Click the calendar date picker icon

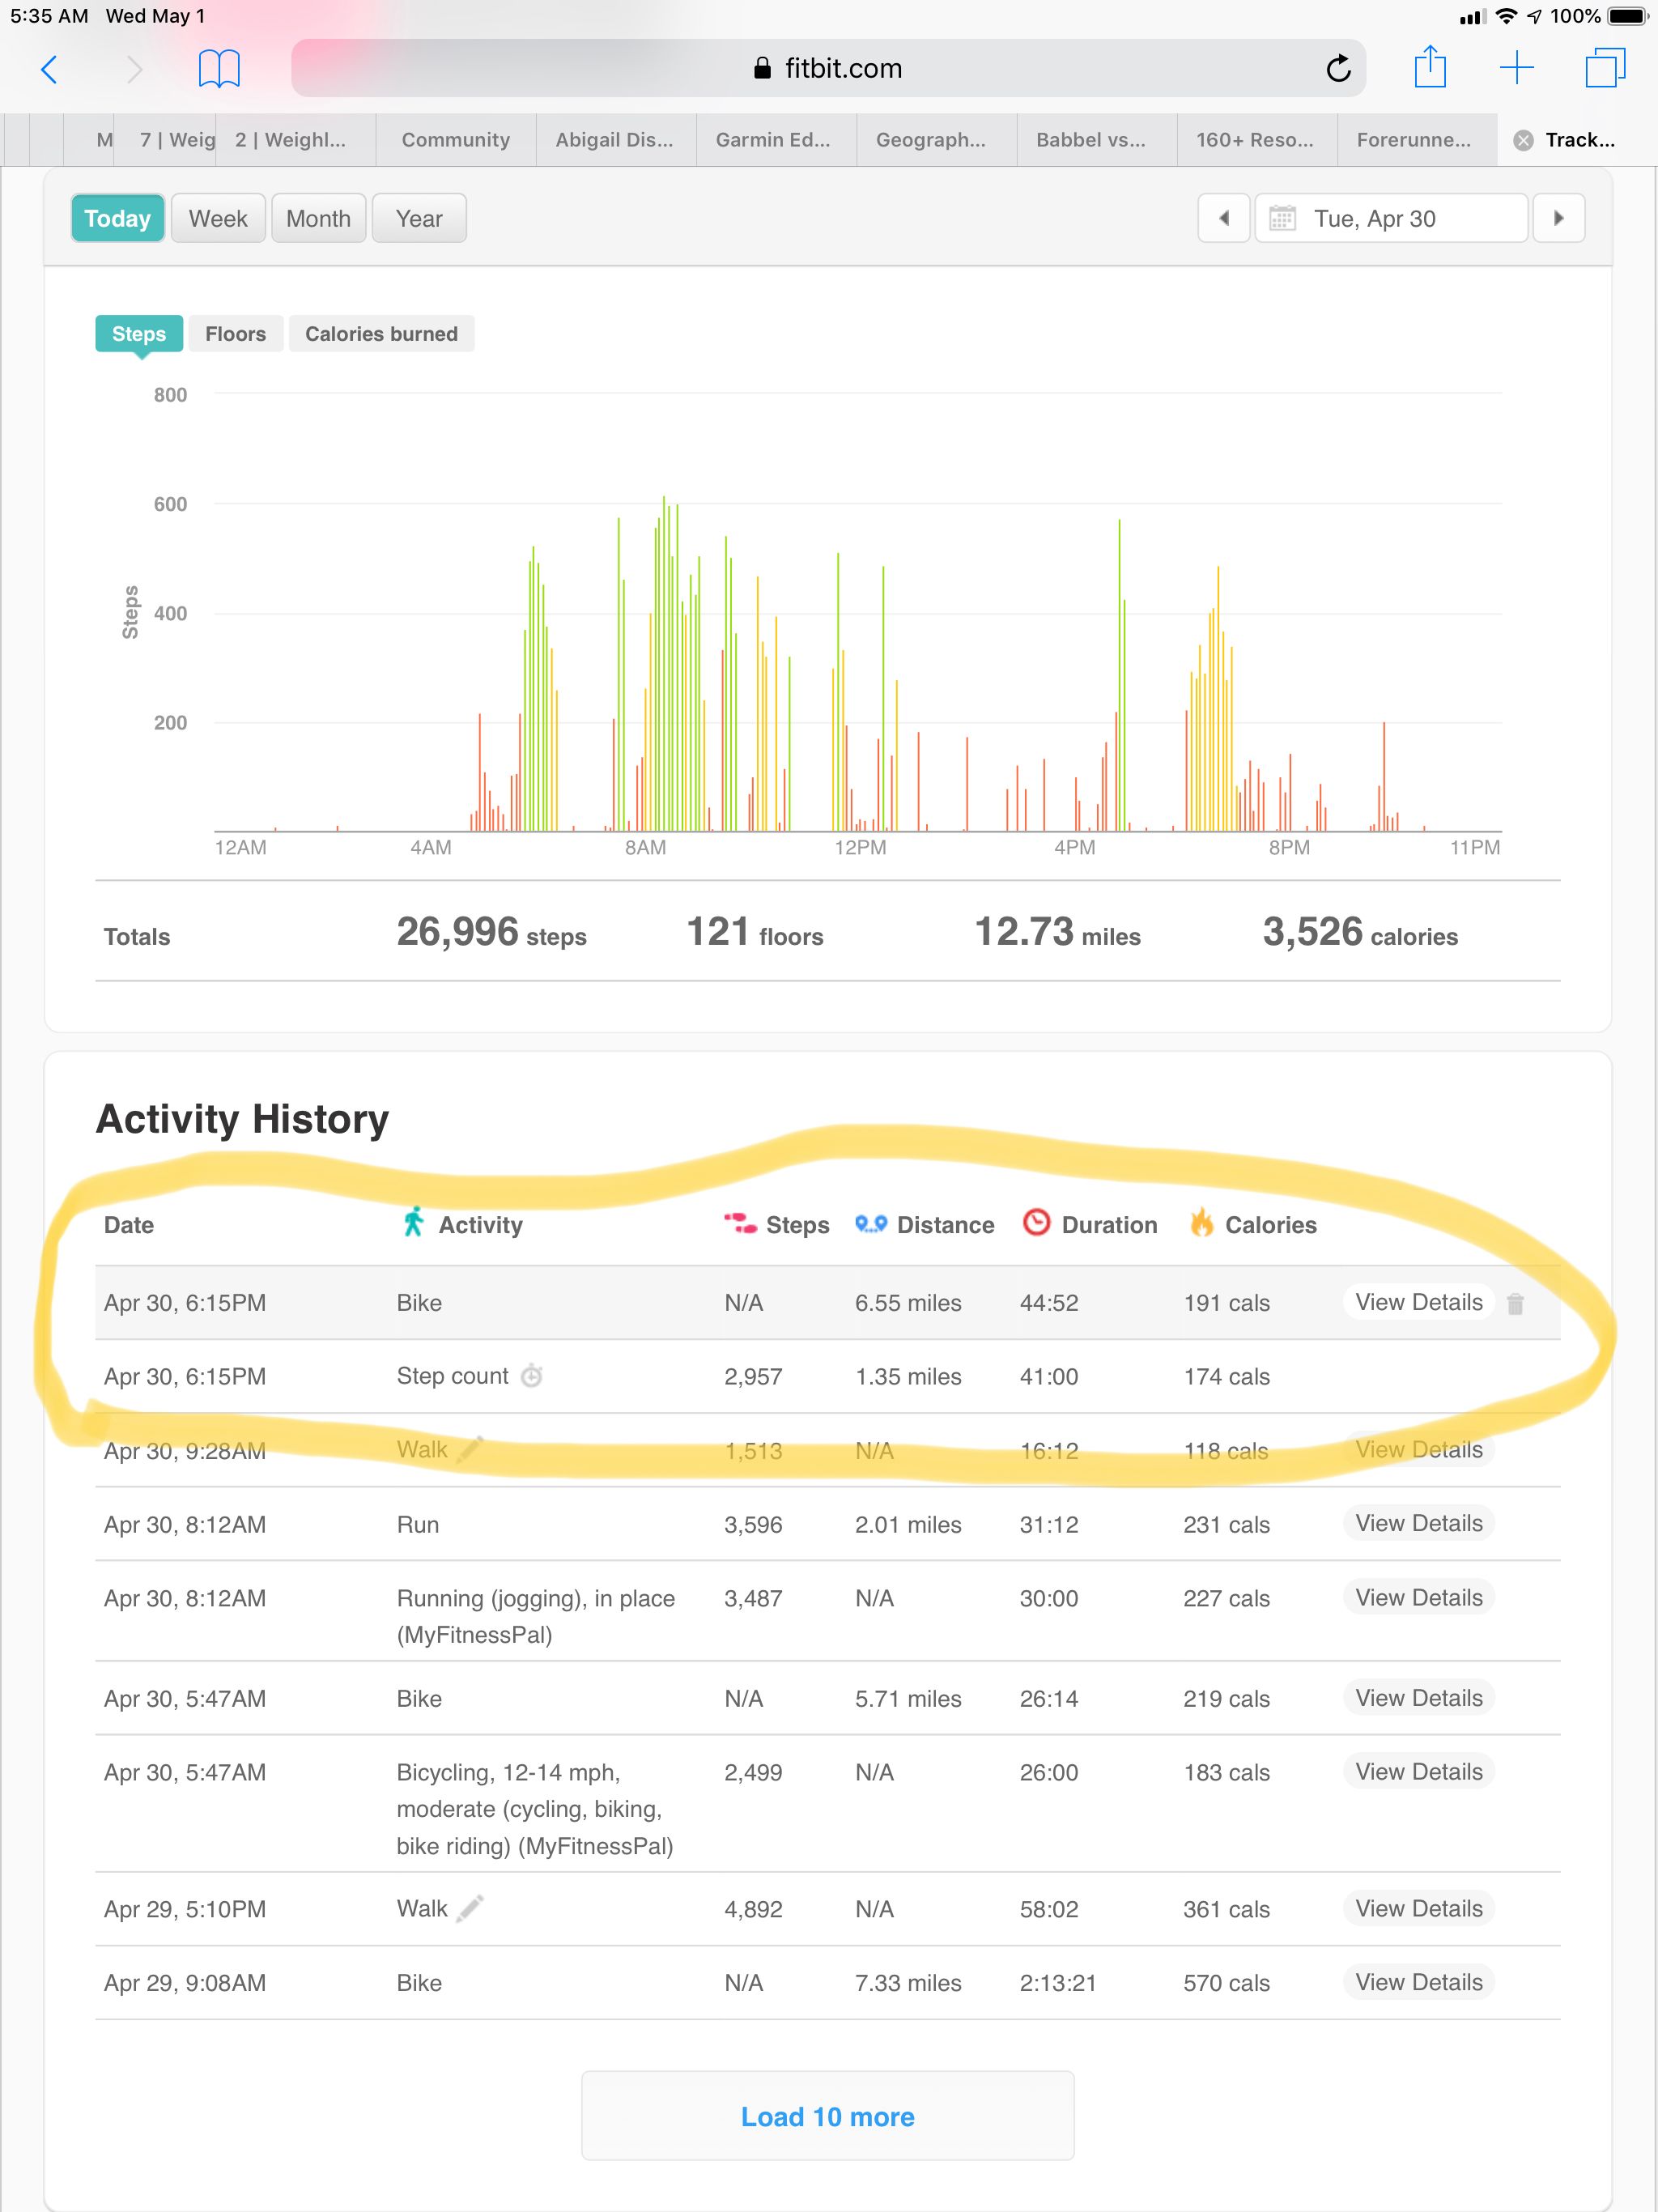[x=1280, y=219]
